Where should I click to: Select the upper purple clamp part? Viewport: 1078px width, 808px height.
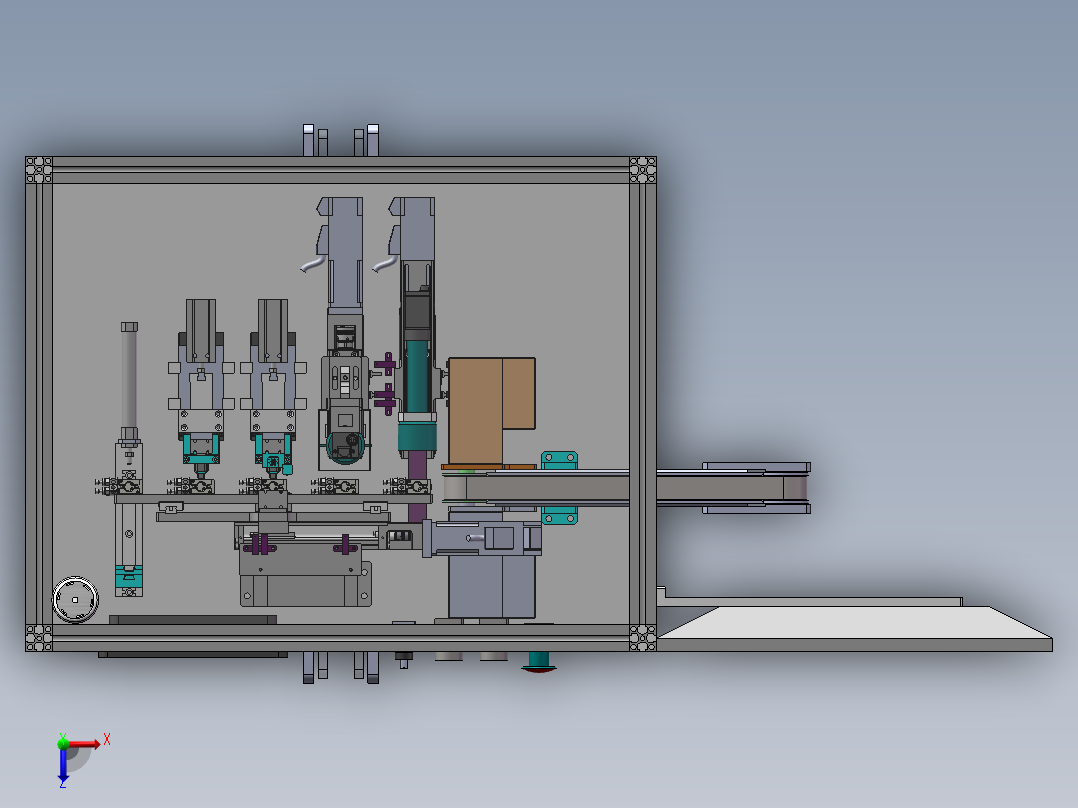385,364
